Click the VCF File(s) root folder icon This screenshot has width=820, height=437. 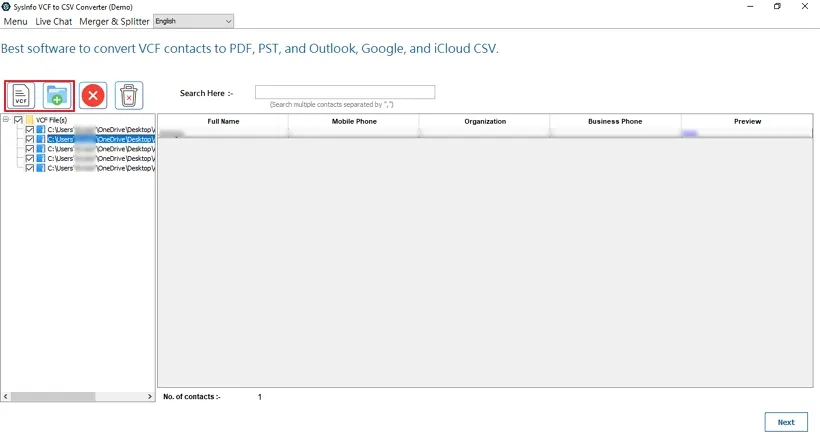pos(30,120)
